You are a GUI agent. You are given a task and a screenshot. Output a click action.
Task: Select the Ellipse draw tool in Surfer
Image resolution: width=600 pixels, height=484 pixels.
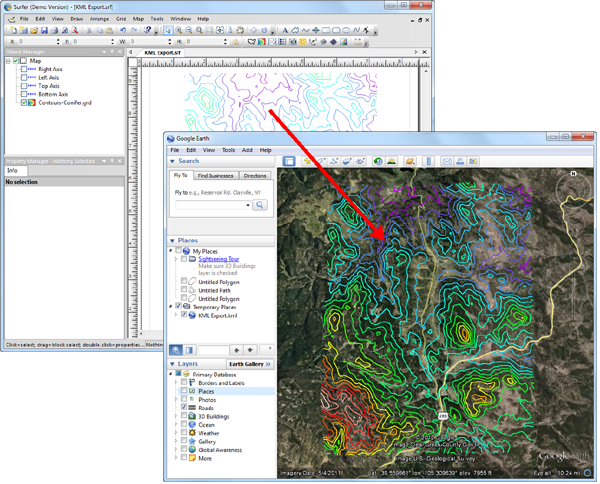[x=346, y=30]
